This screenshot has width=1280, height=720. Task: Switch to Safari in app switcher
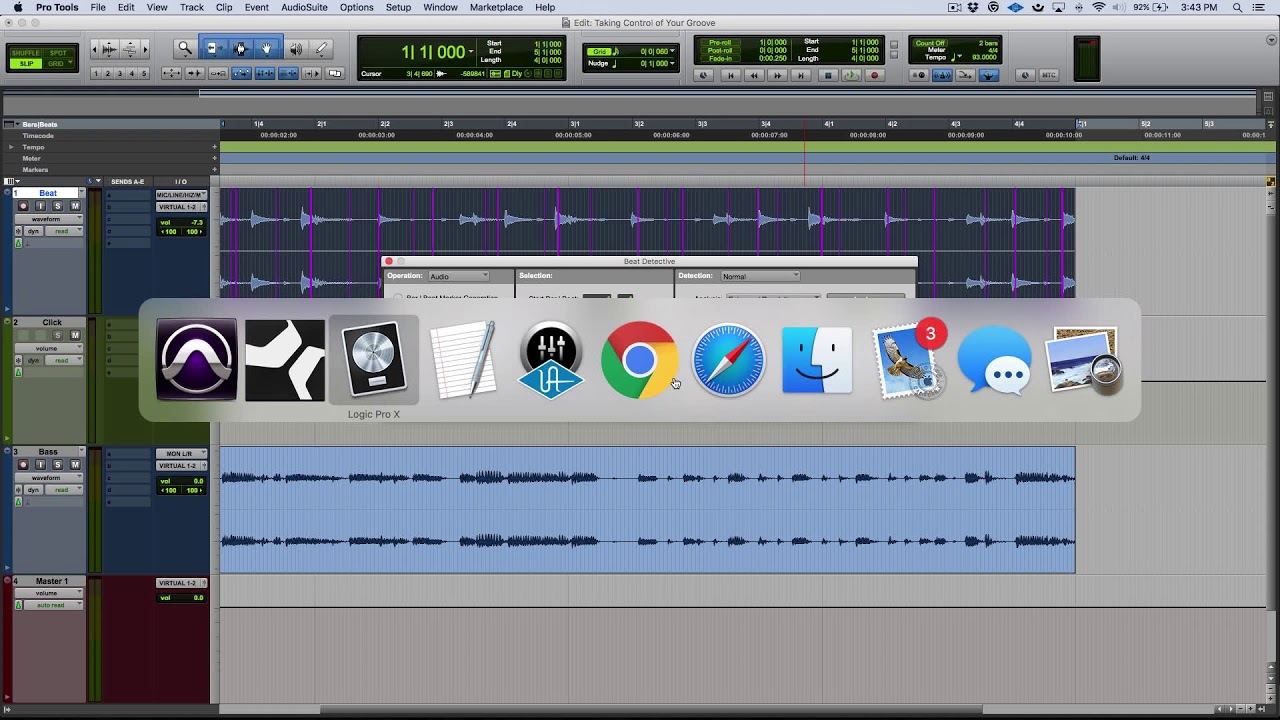[x=728, y=360]
